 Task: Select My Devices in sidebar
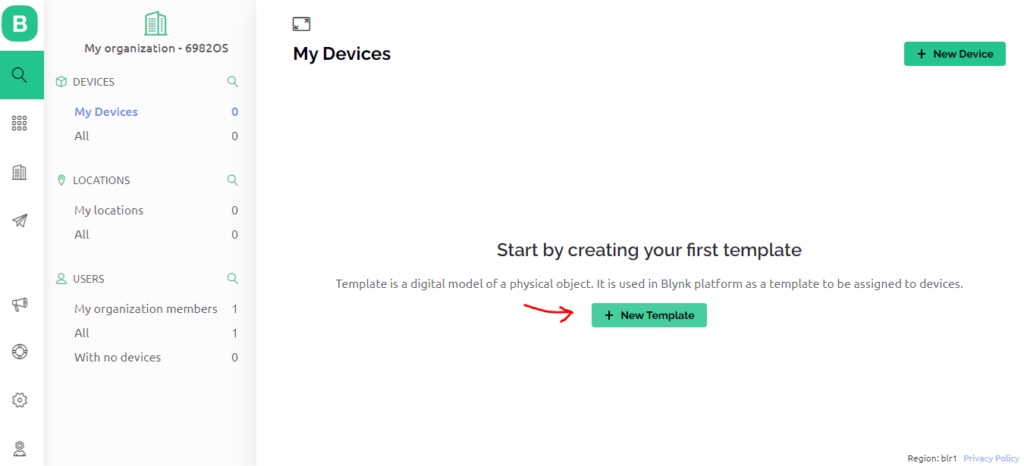point(106,112)
